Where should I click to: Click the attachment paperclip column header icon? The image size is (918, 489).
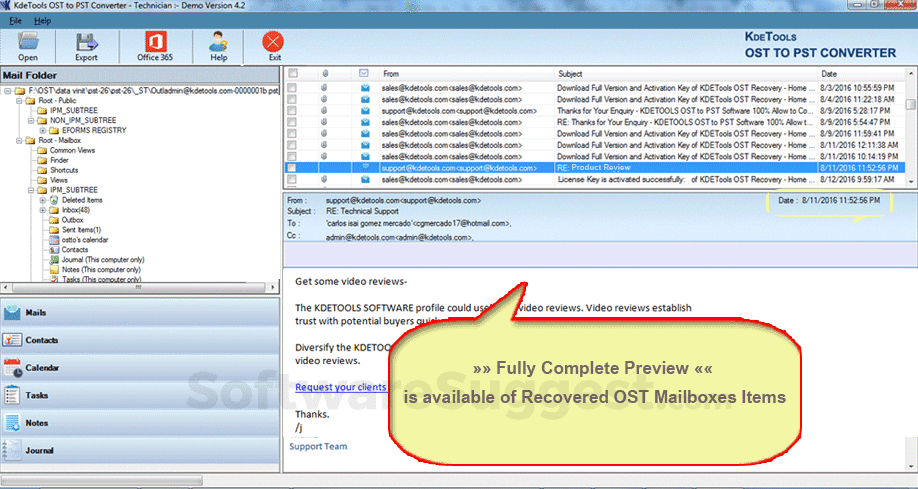325,74
